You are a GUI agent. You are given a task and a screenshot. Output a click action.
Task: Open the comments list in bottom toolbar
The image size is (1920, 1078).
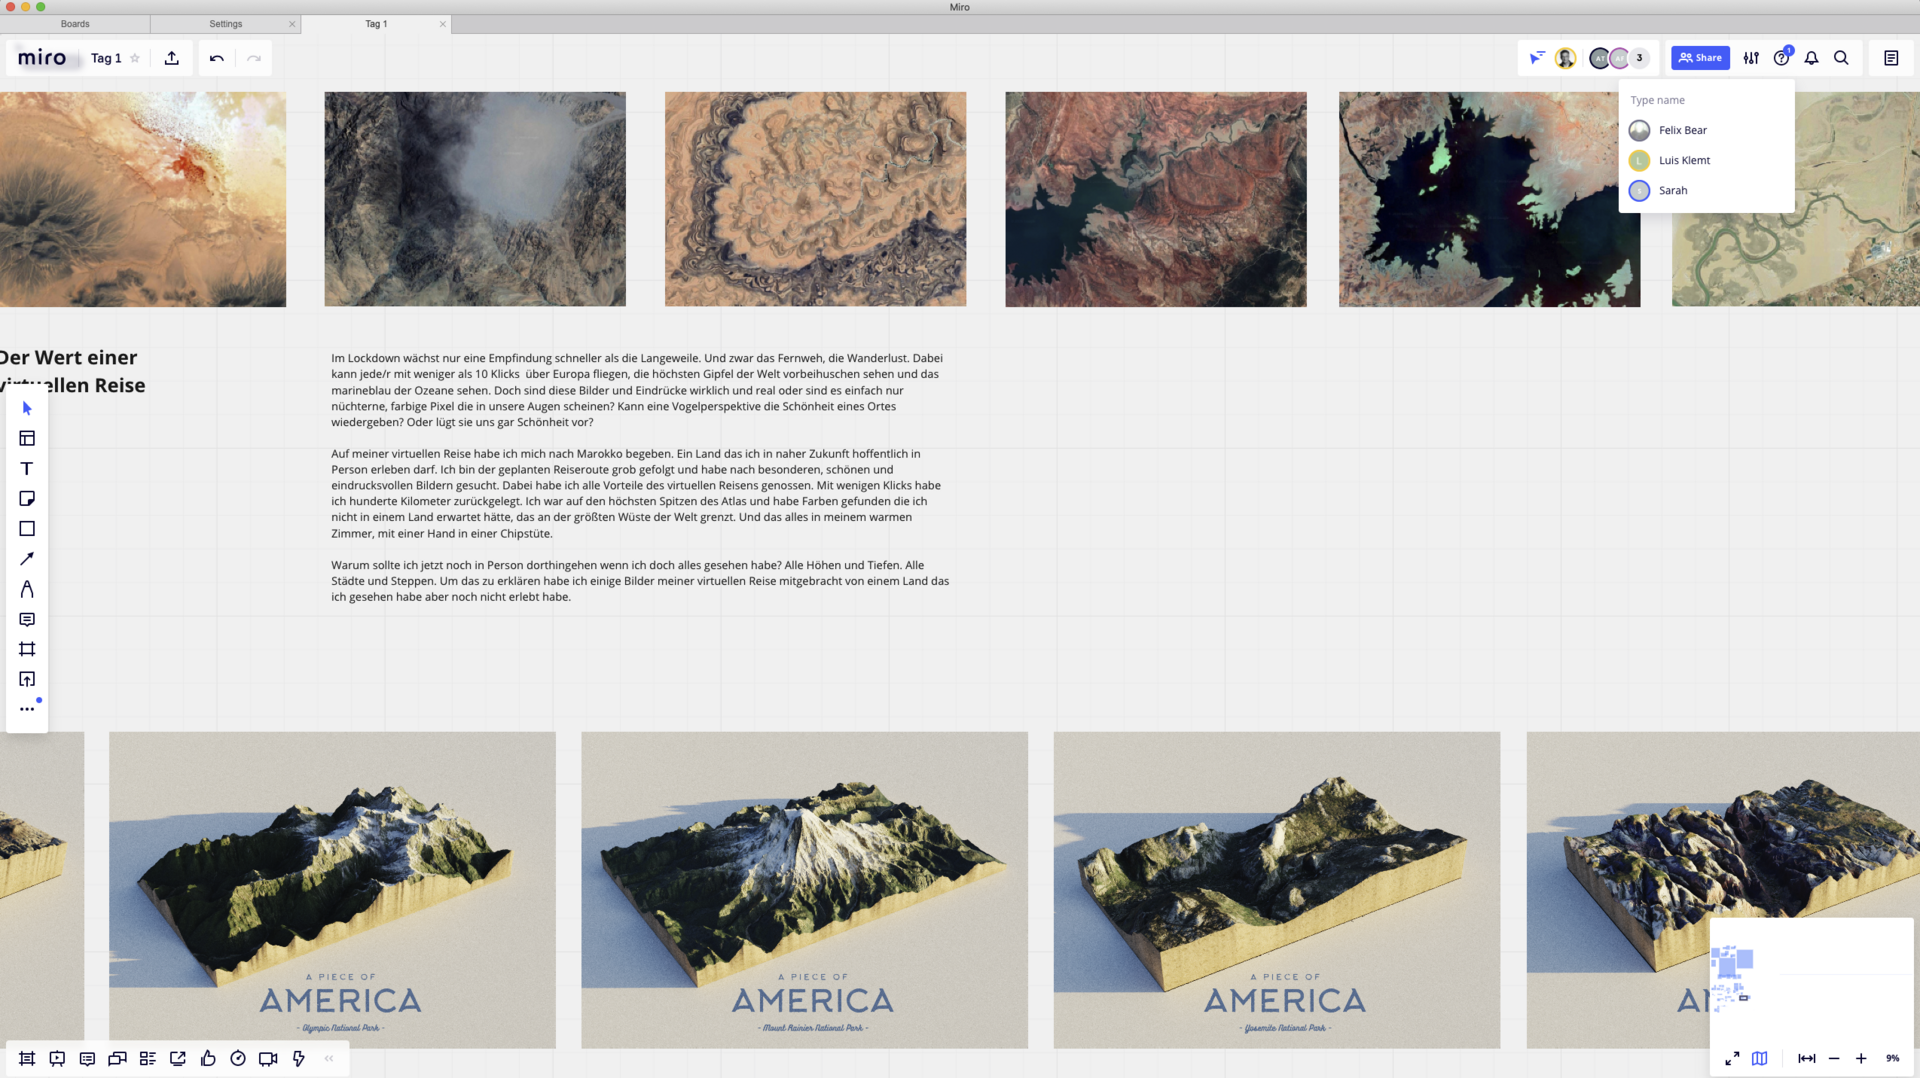[x=87, y=1058]
